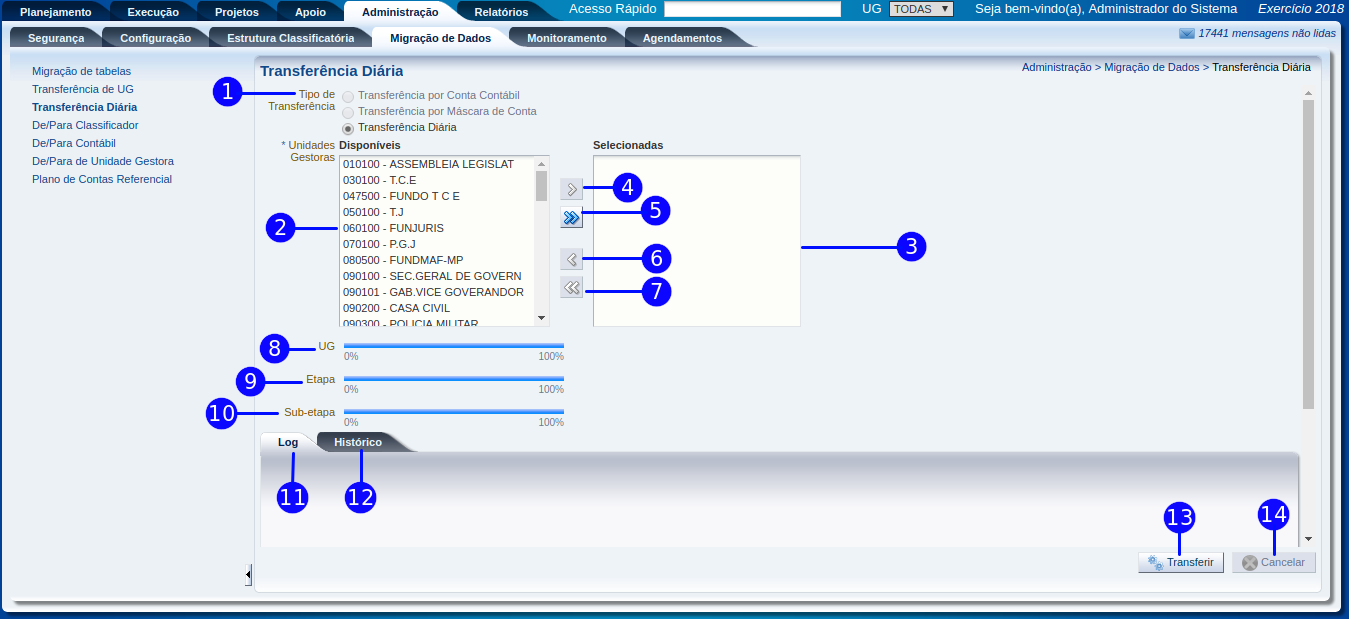Click the move all units right double-arrow
This screenshot has width=1350, height=620.
[571, 217]
